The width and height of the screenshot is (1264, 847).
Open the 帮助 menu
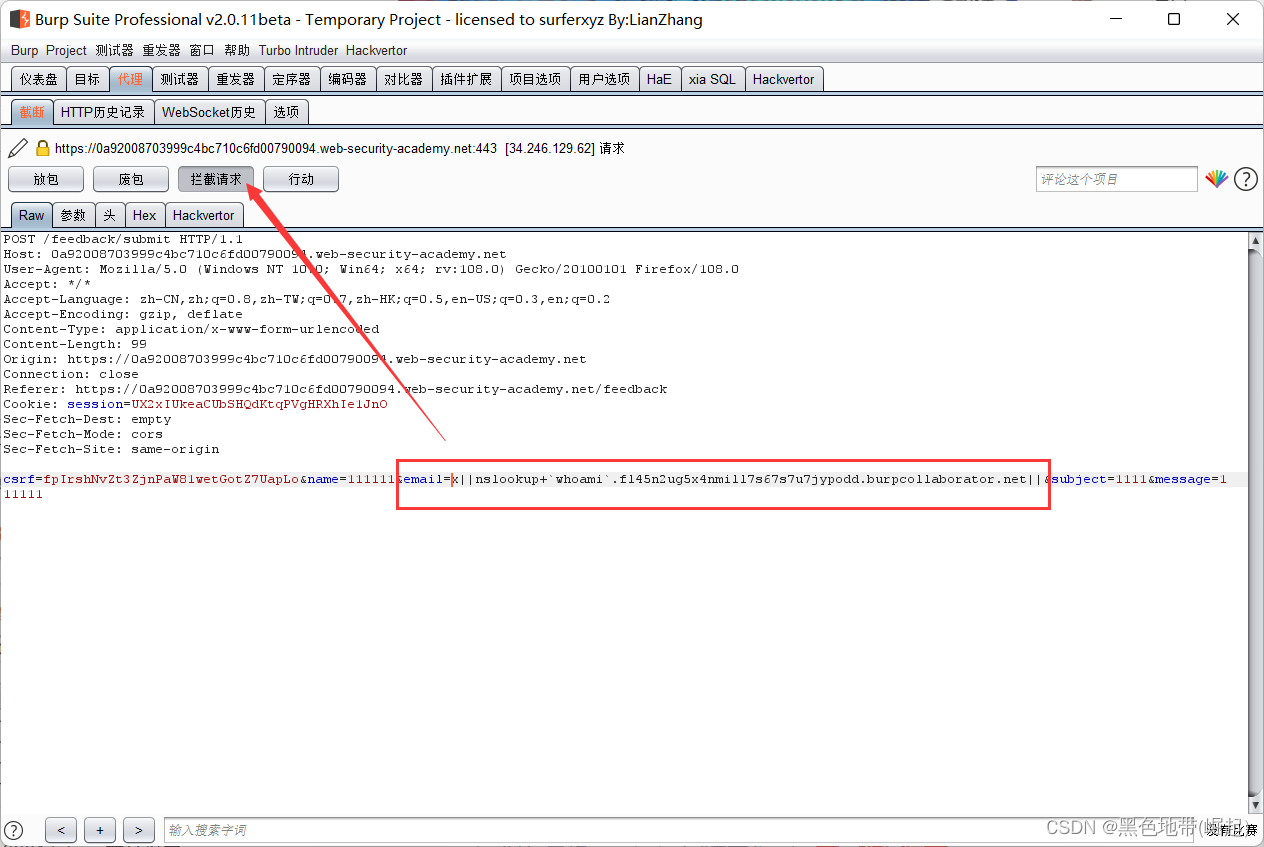tap(237, 50)
